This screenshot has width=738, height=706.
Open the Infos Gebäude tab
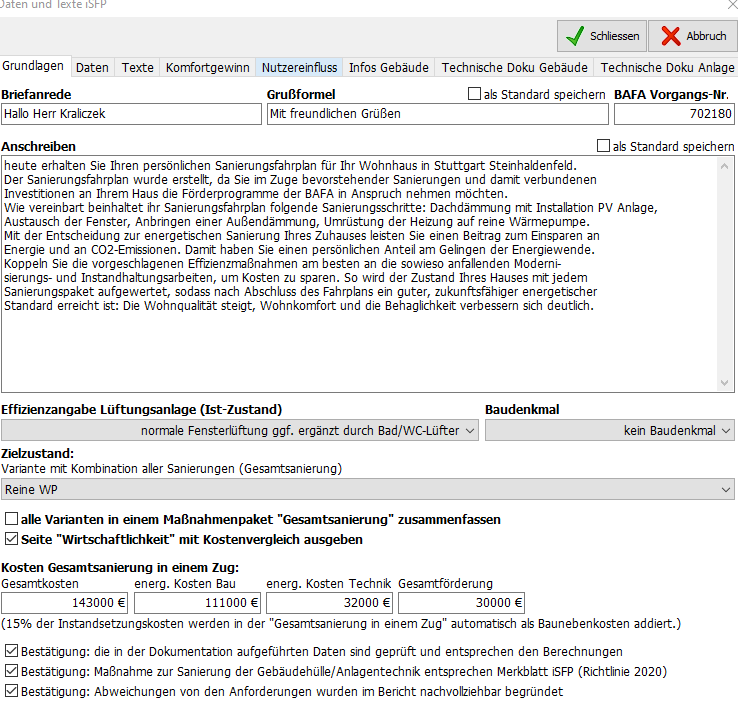click(388, 68)
